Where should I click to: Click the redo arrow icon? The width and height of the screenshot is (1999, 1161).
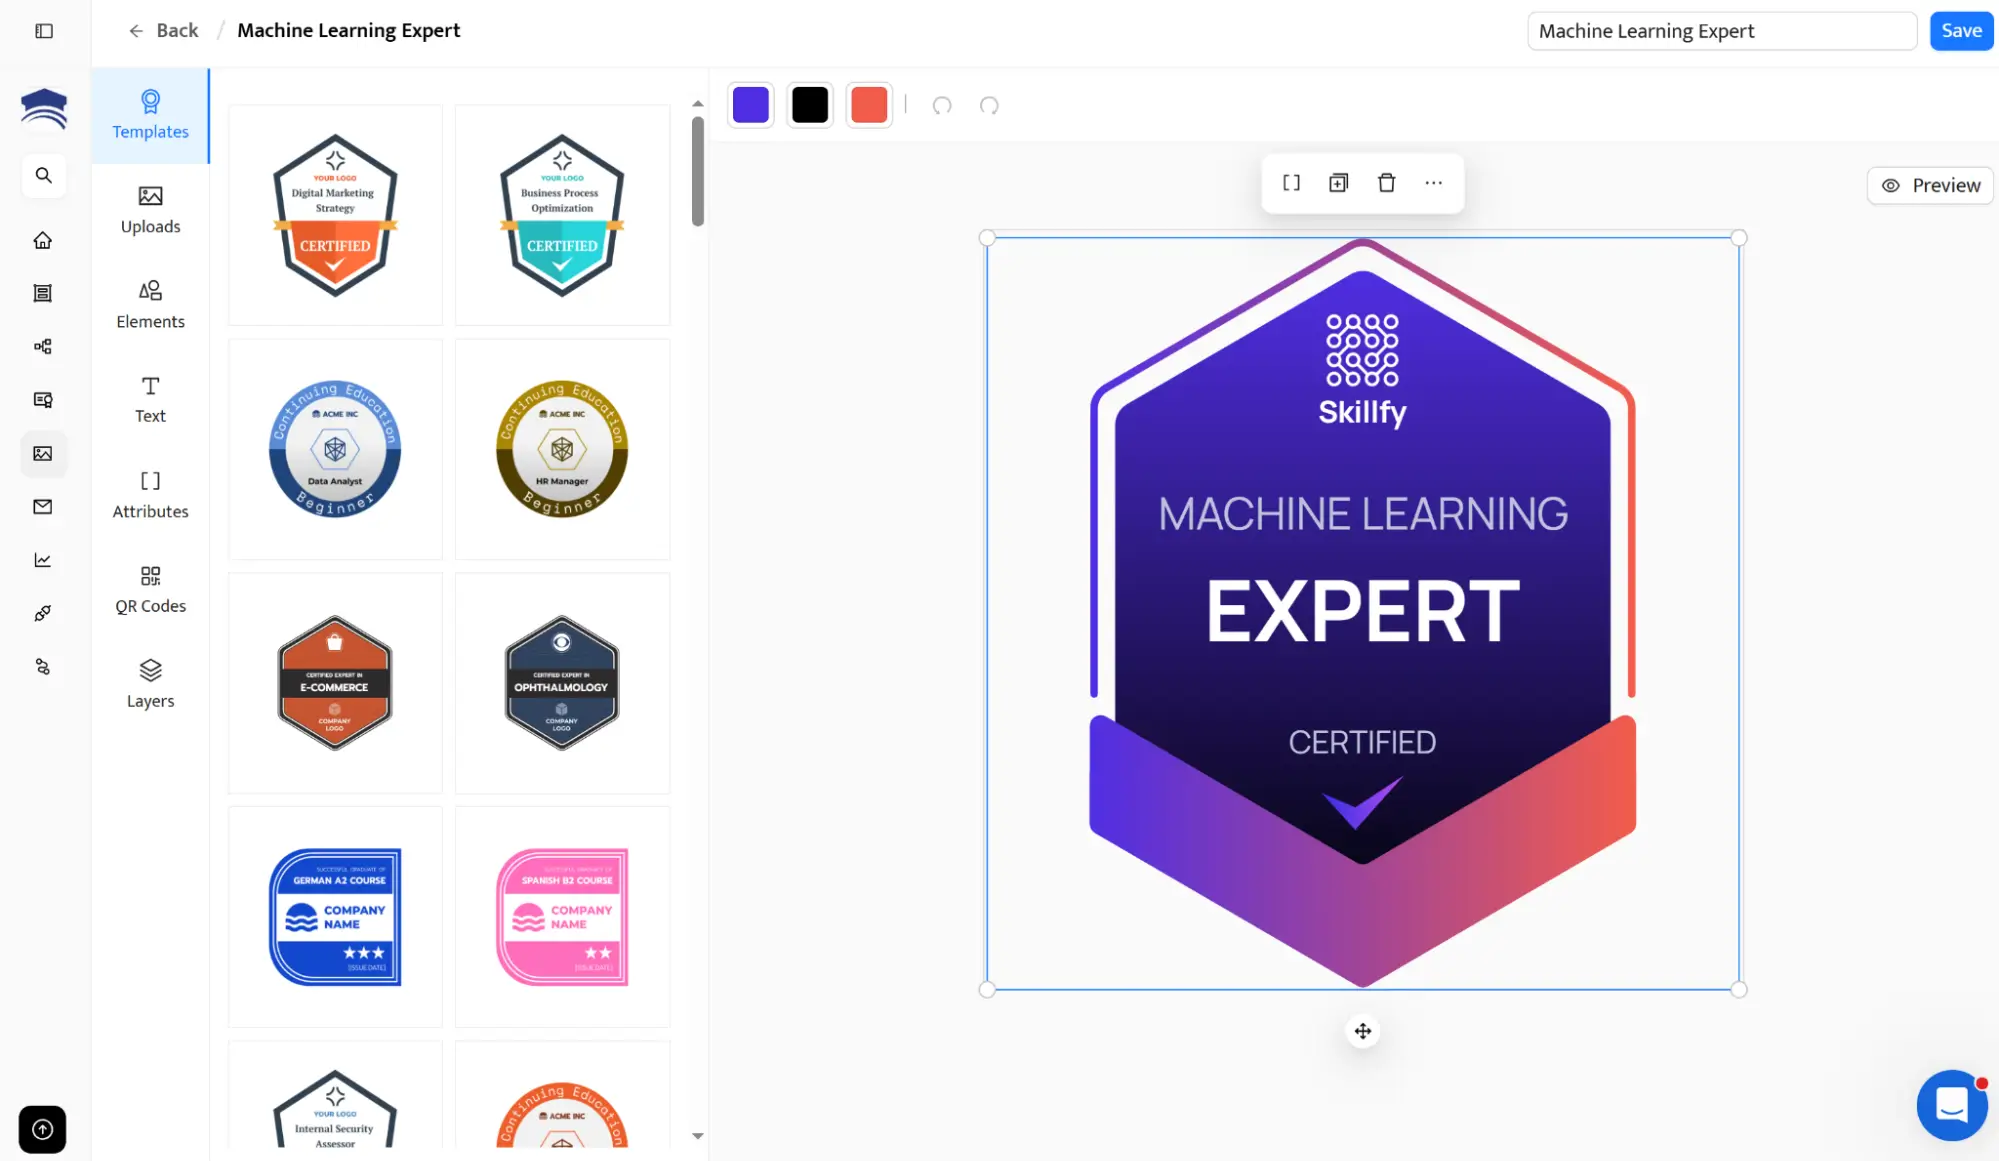click(x=989, y=106)
